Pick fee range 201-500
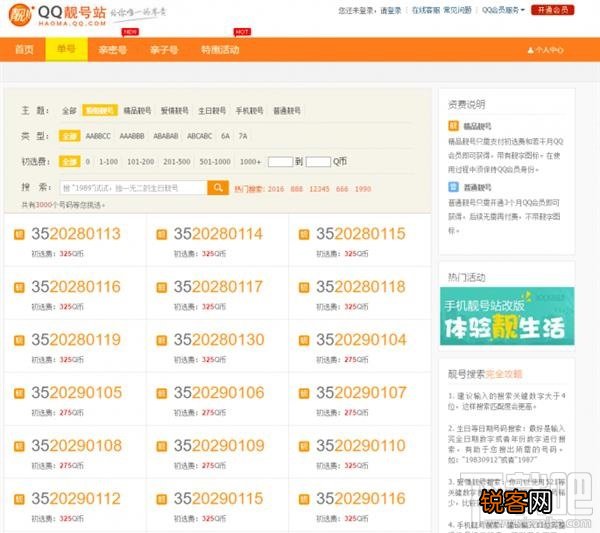 pos(177,162)
